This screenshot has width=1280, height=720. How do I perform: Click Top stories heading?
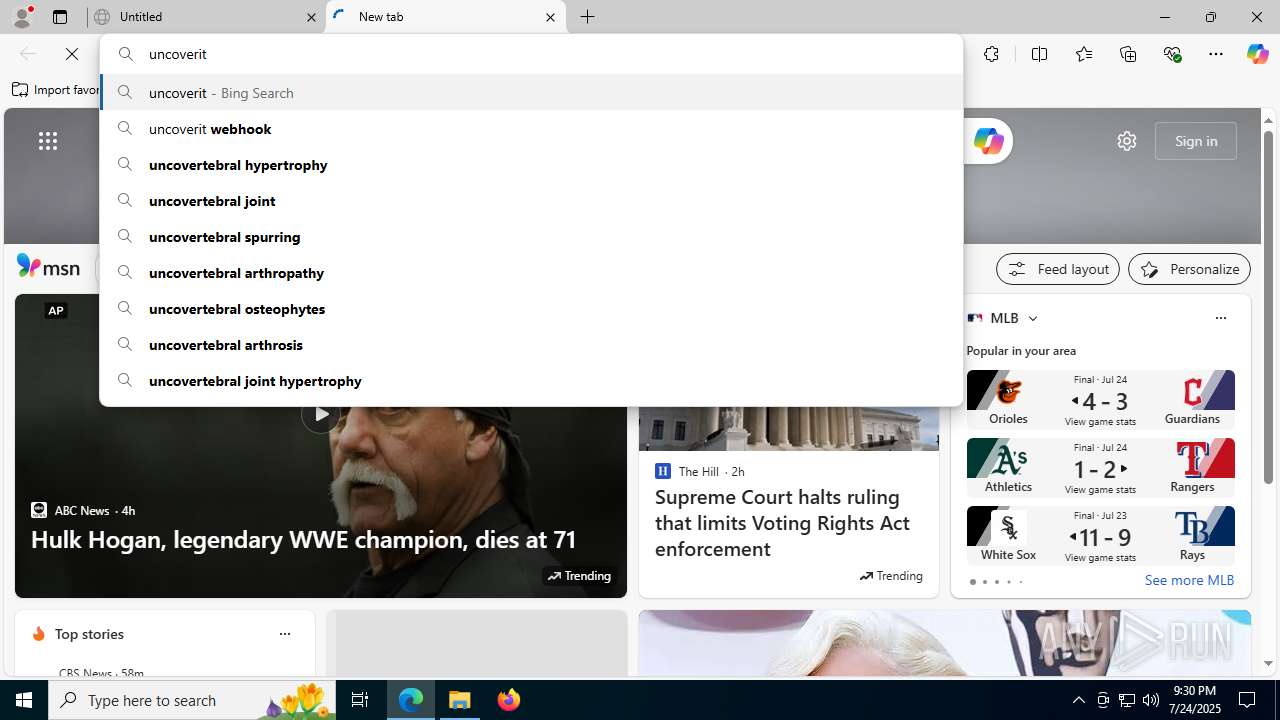coord(89,634)
